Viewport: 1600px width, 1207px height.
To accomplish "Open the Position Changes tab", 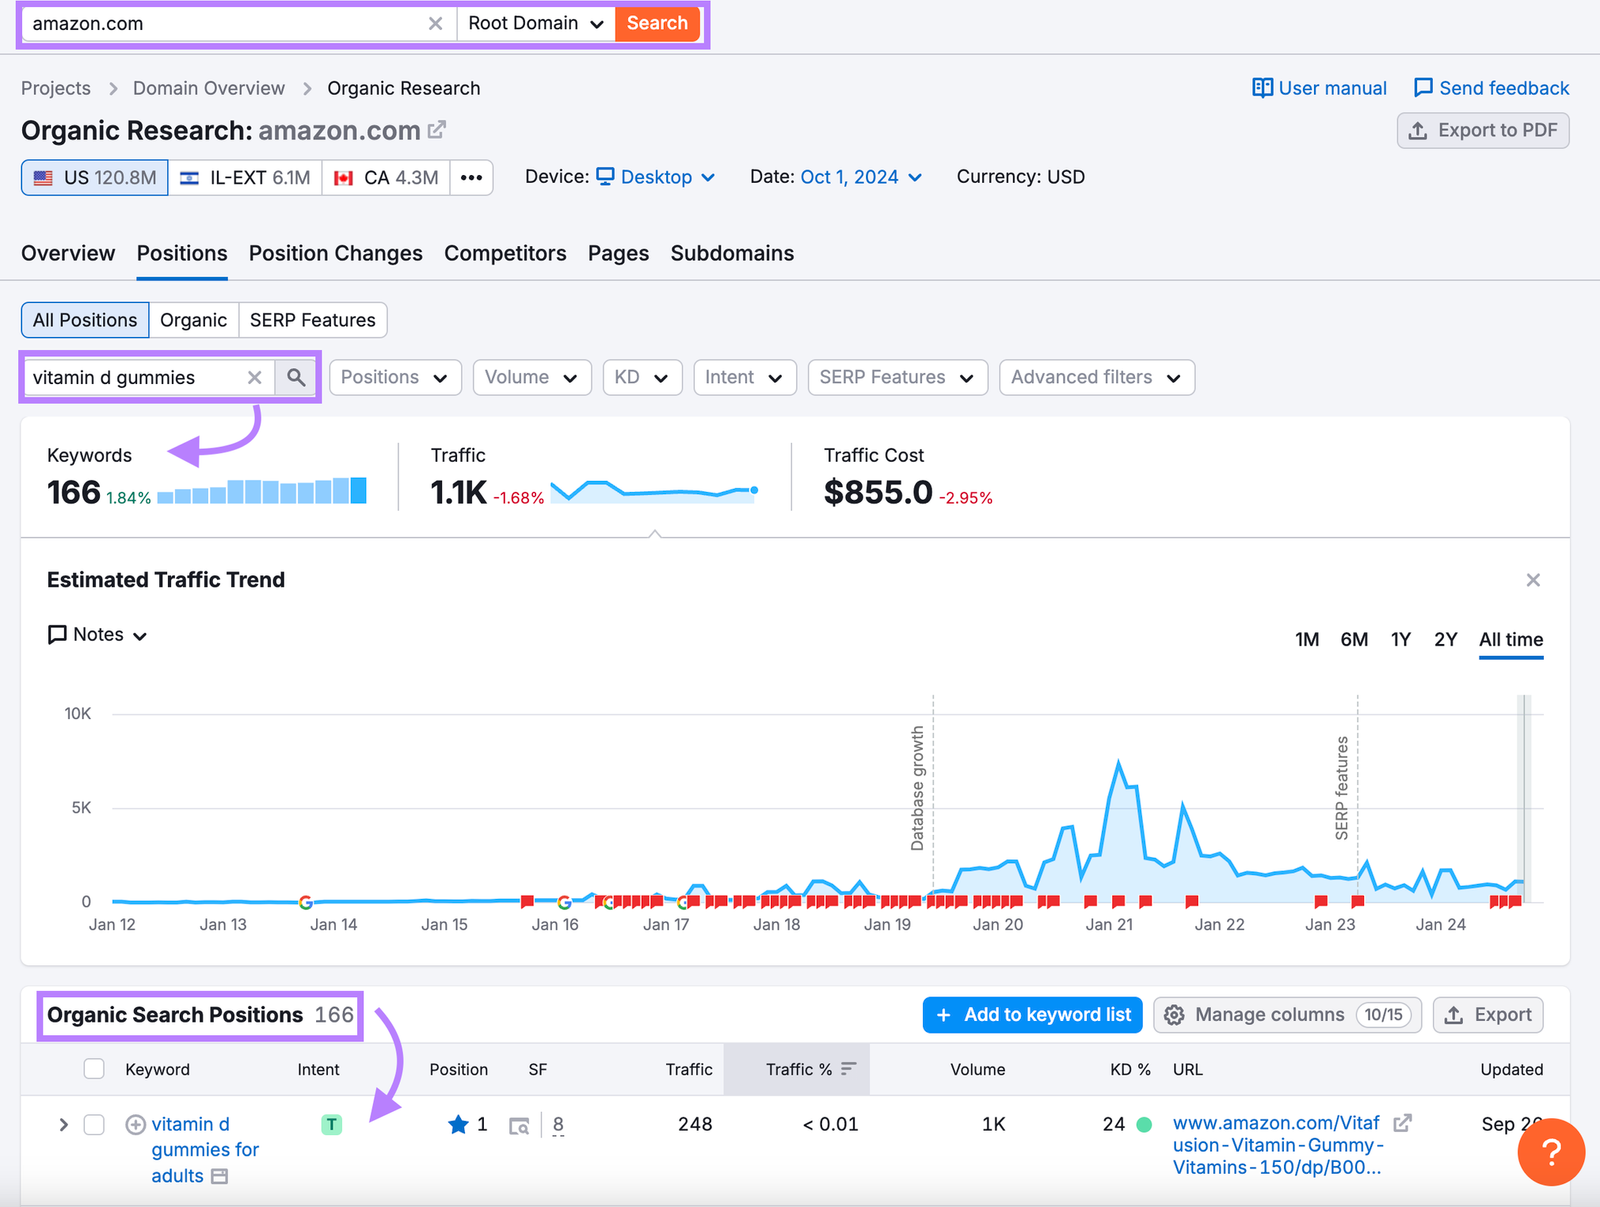I will (335, 253).
